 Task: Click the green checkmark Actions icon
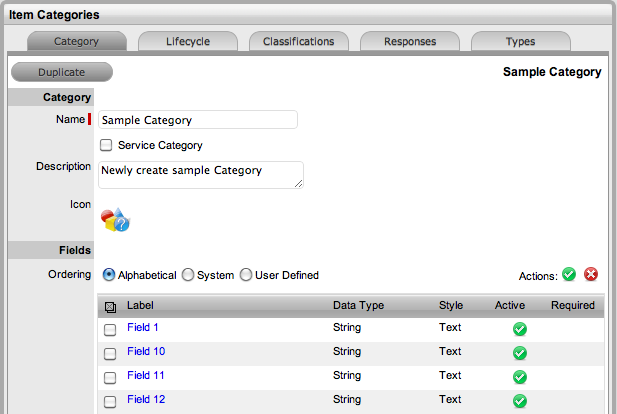pyautogui.click(x=569, y=275)
